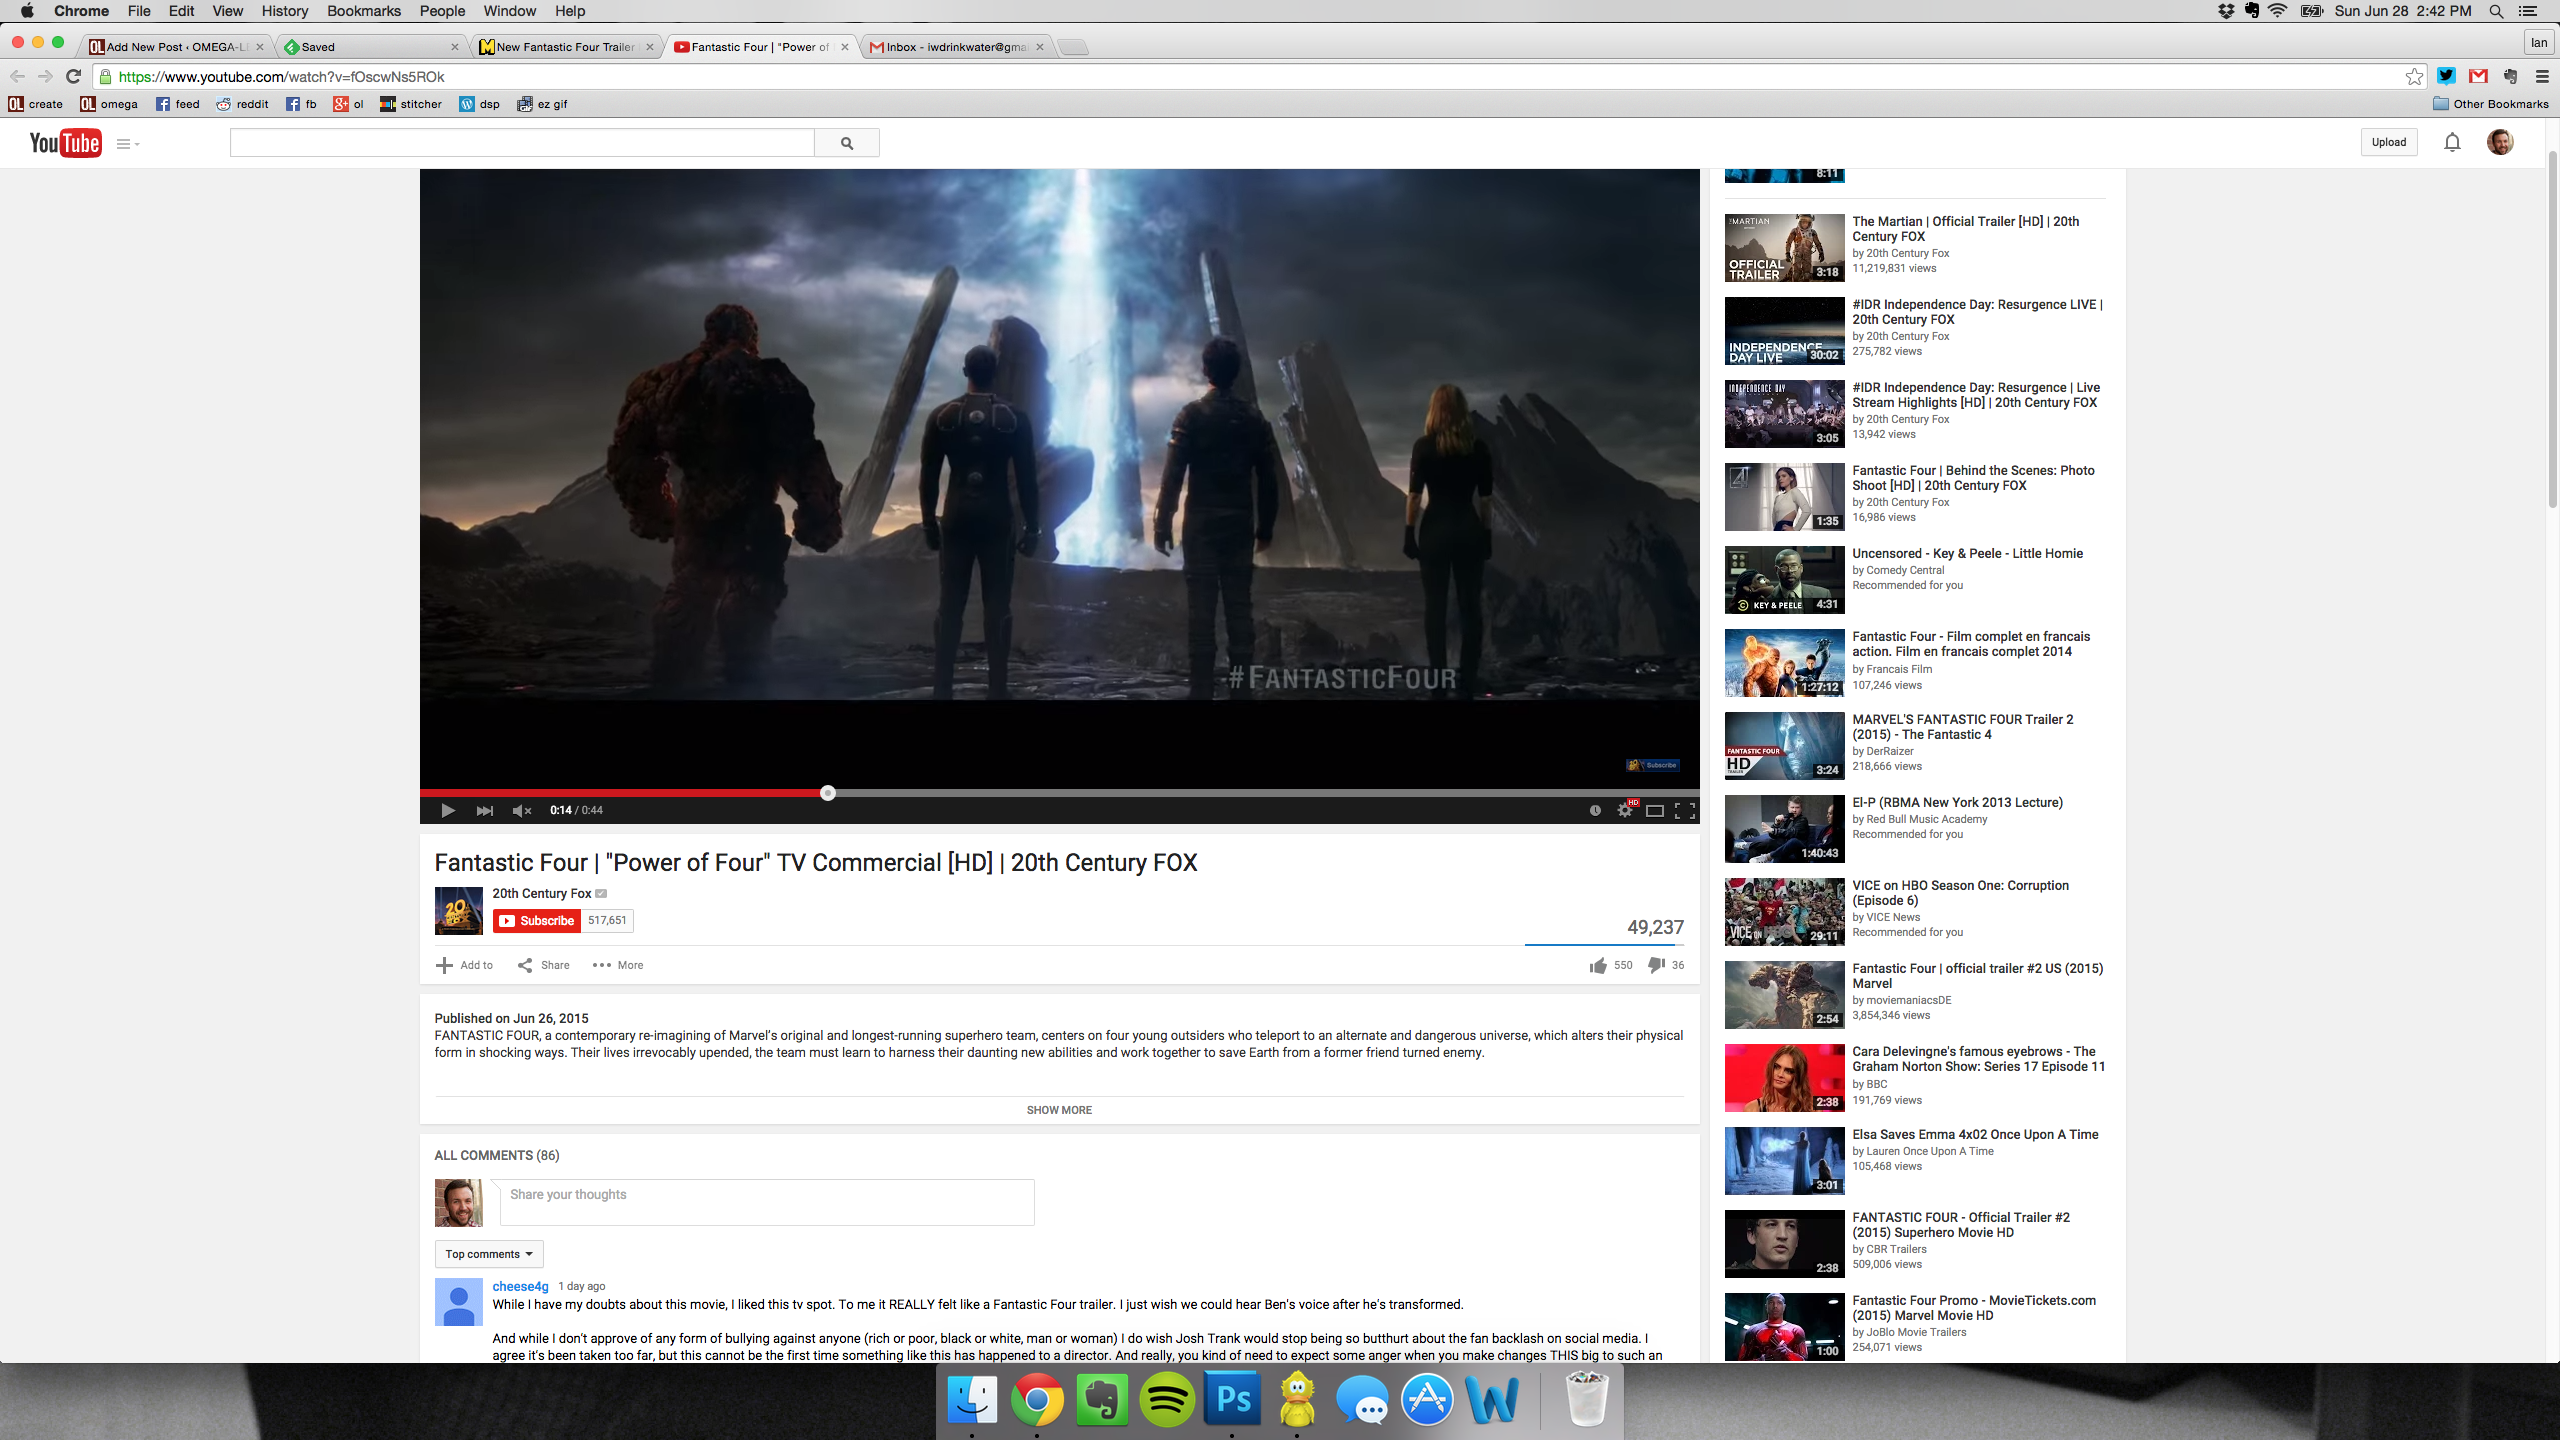The image size is (2560, 1440).
Task: Open the Watch Later clock icon
Action: point(1595,810)
